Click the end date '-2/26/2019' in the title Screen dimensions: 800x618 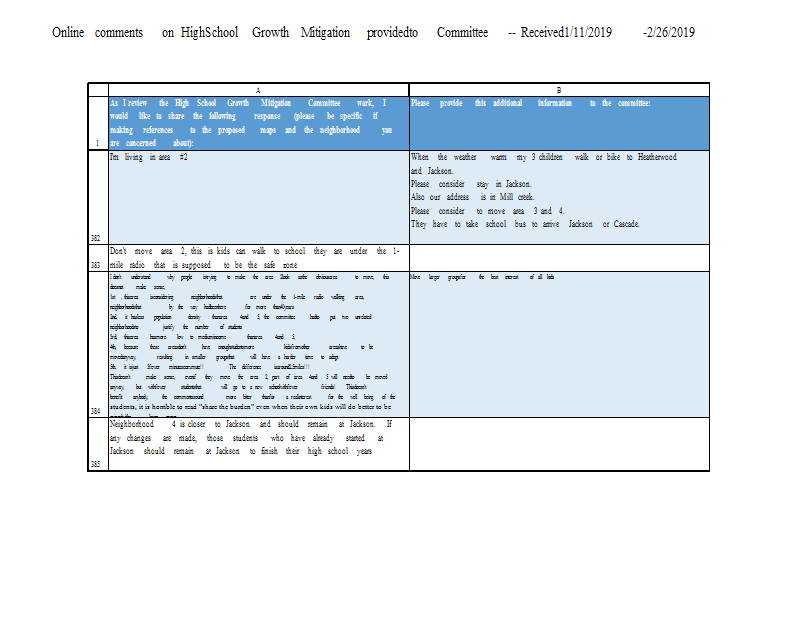click(x=669, y=33)
